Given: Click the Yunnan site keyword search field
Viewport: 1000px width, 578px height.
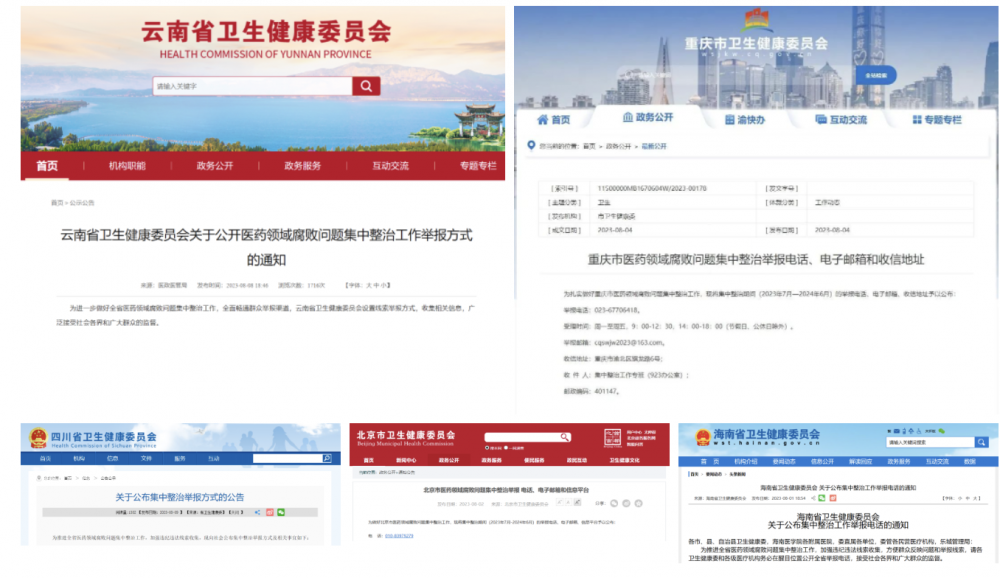Looking at the screenshot, I should tap(253, 86).
